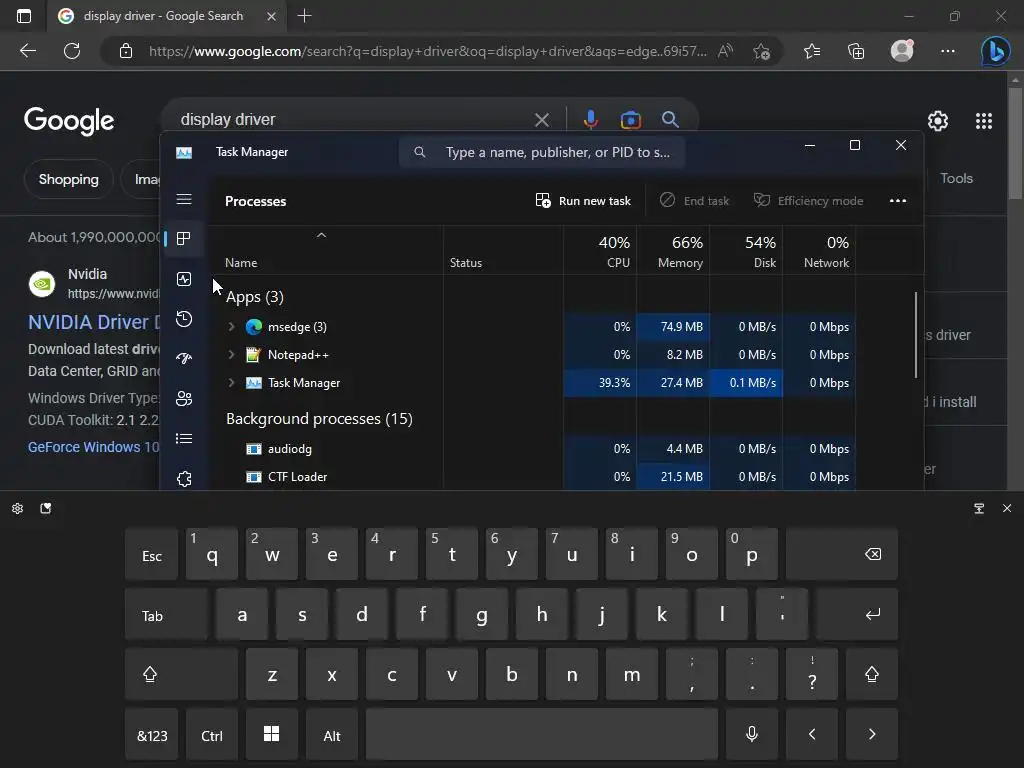Select Shopping filter chip
1024x768 pixels.
pos(69,179)
